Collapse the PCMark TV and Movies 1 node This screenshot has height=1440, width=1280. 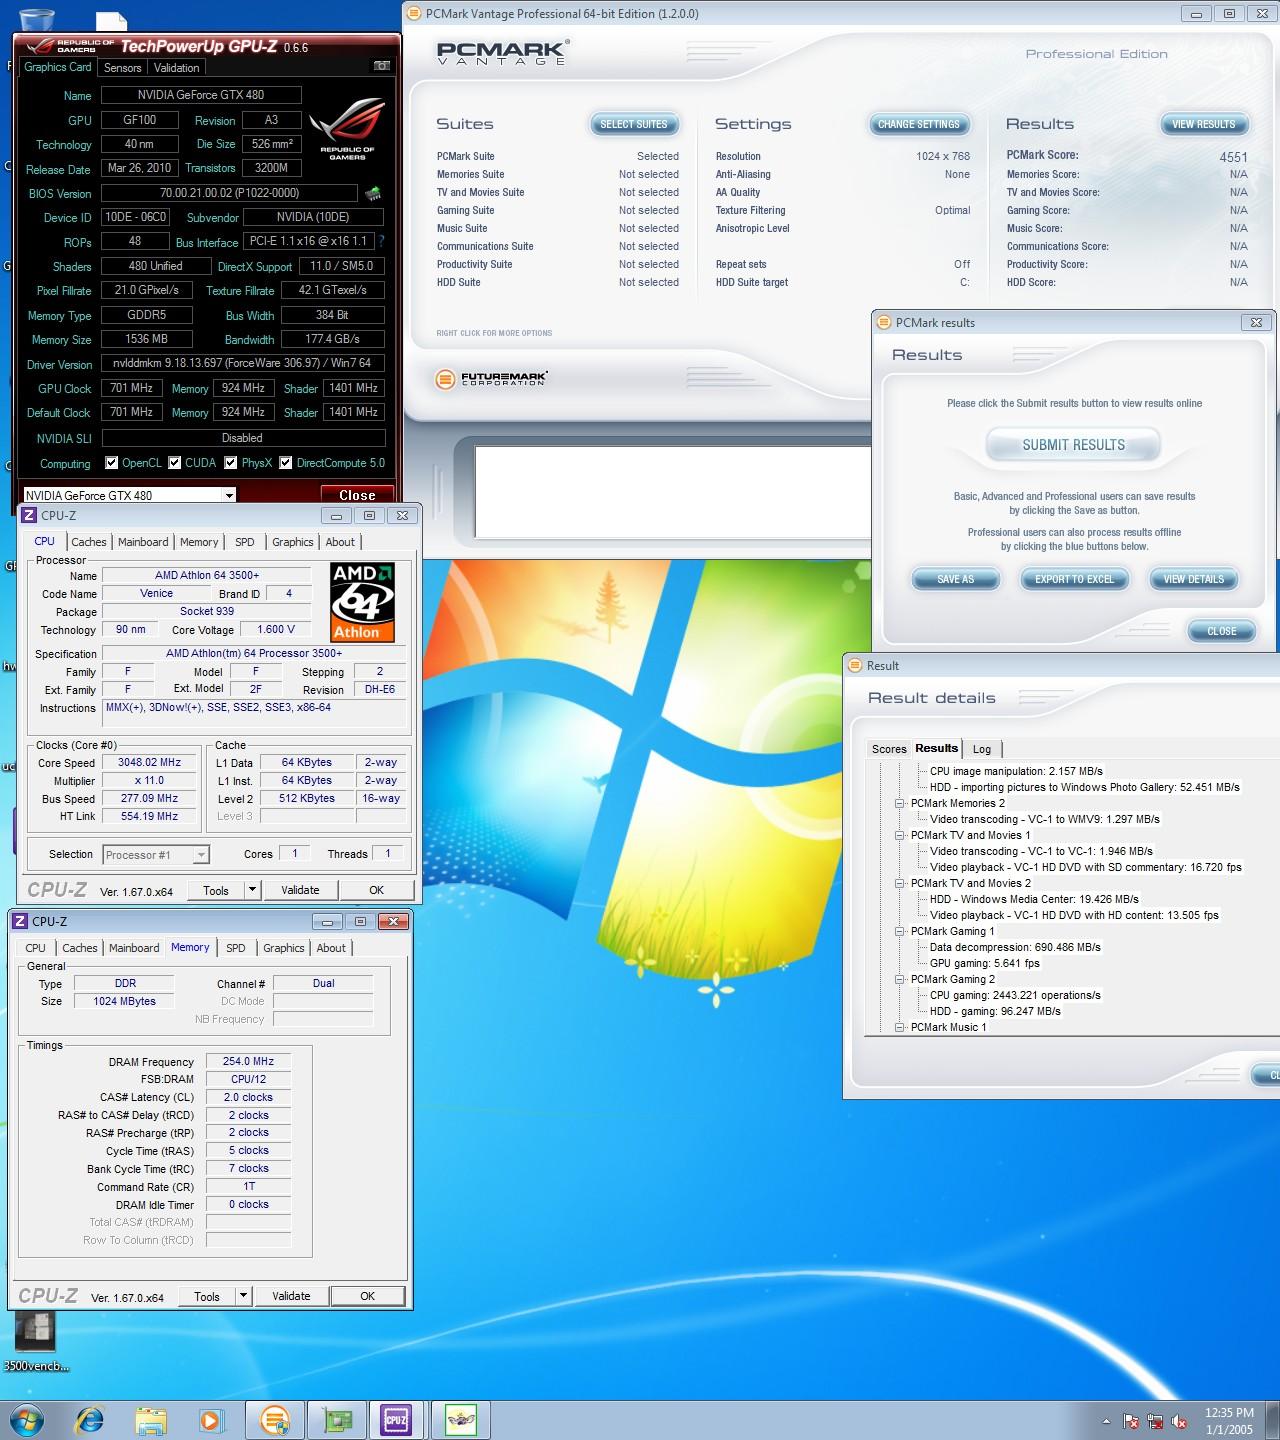coord(900,835)
